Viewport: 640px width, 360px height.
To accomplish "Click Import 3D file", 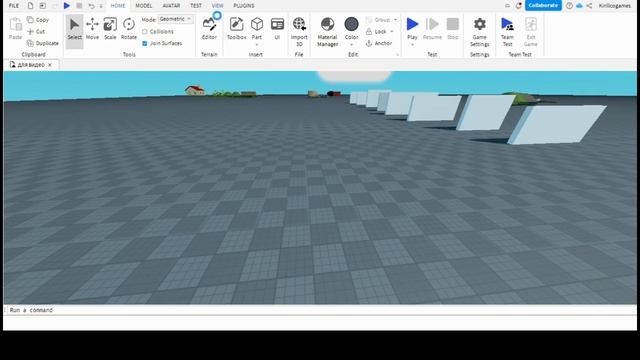I will (299, 32).
